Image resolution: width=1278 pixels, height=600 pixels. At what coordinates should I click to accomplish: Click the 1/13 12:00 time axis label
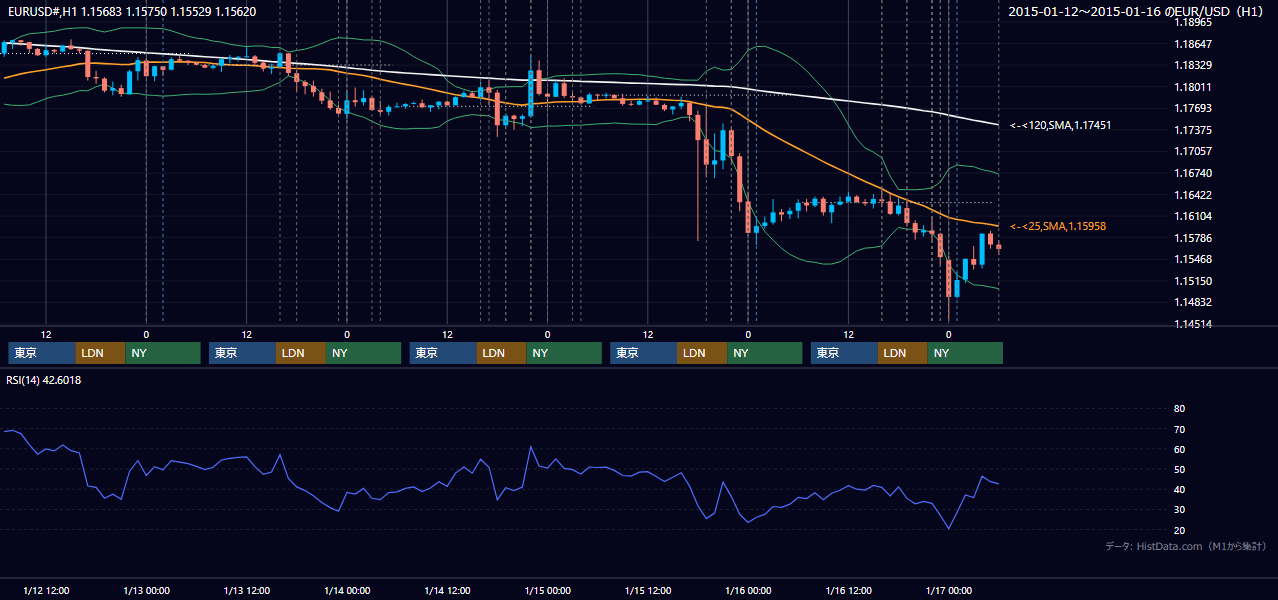(247, 590)
